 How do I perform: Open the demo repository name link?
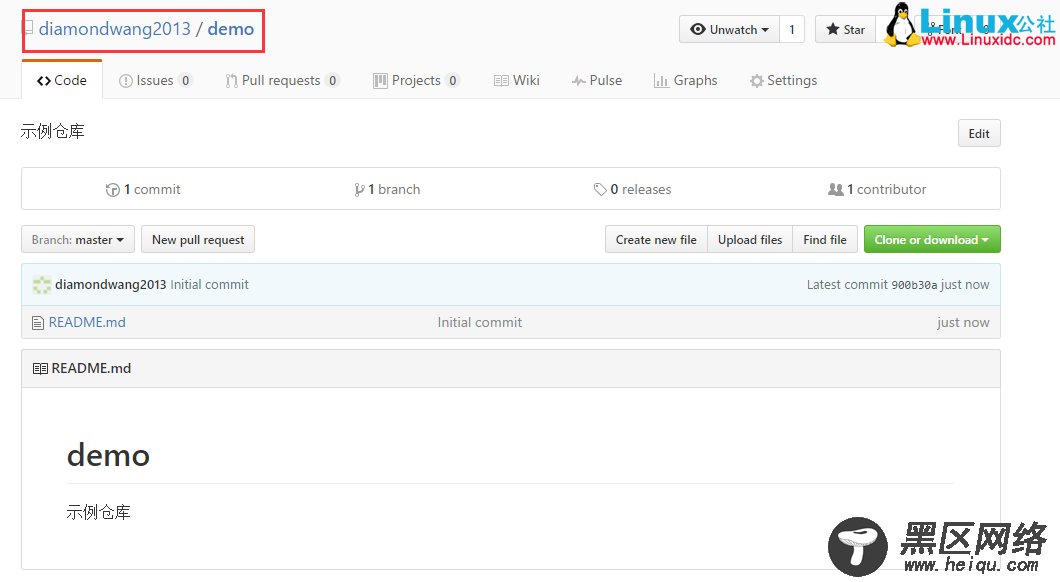(231, 29)
